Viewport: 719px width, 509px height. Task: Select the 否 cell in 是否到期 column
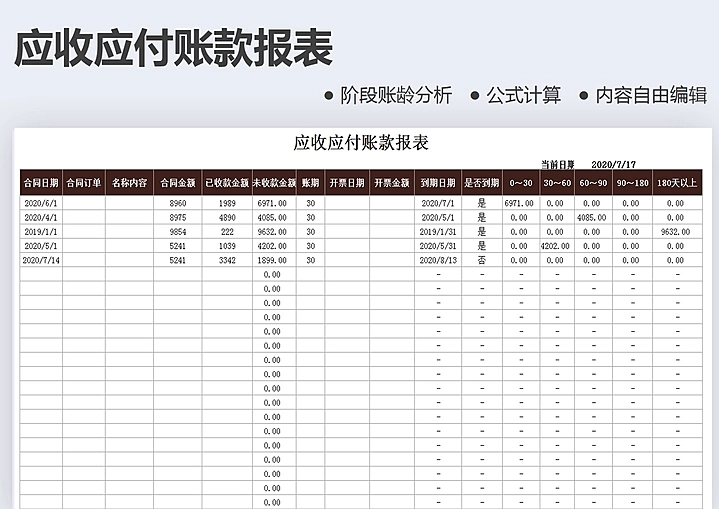[x=481, y=260]
